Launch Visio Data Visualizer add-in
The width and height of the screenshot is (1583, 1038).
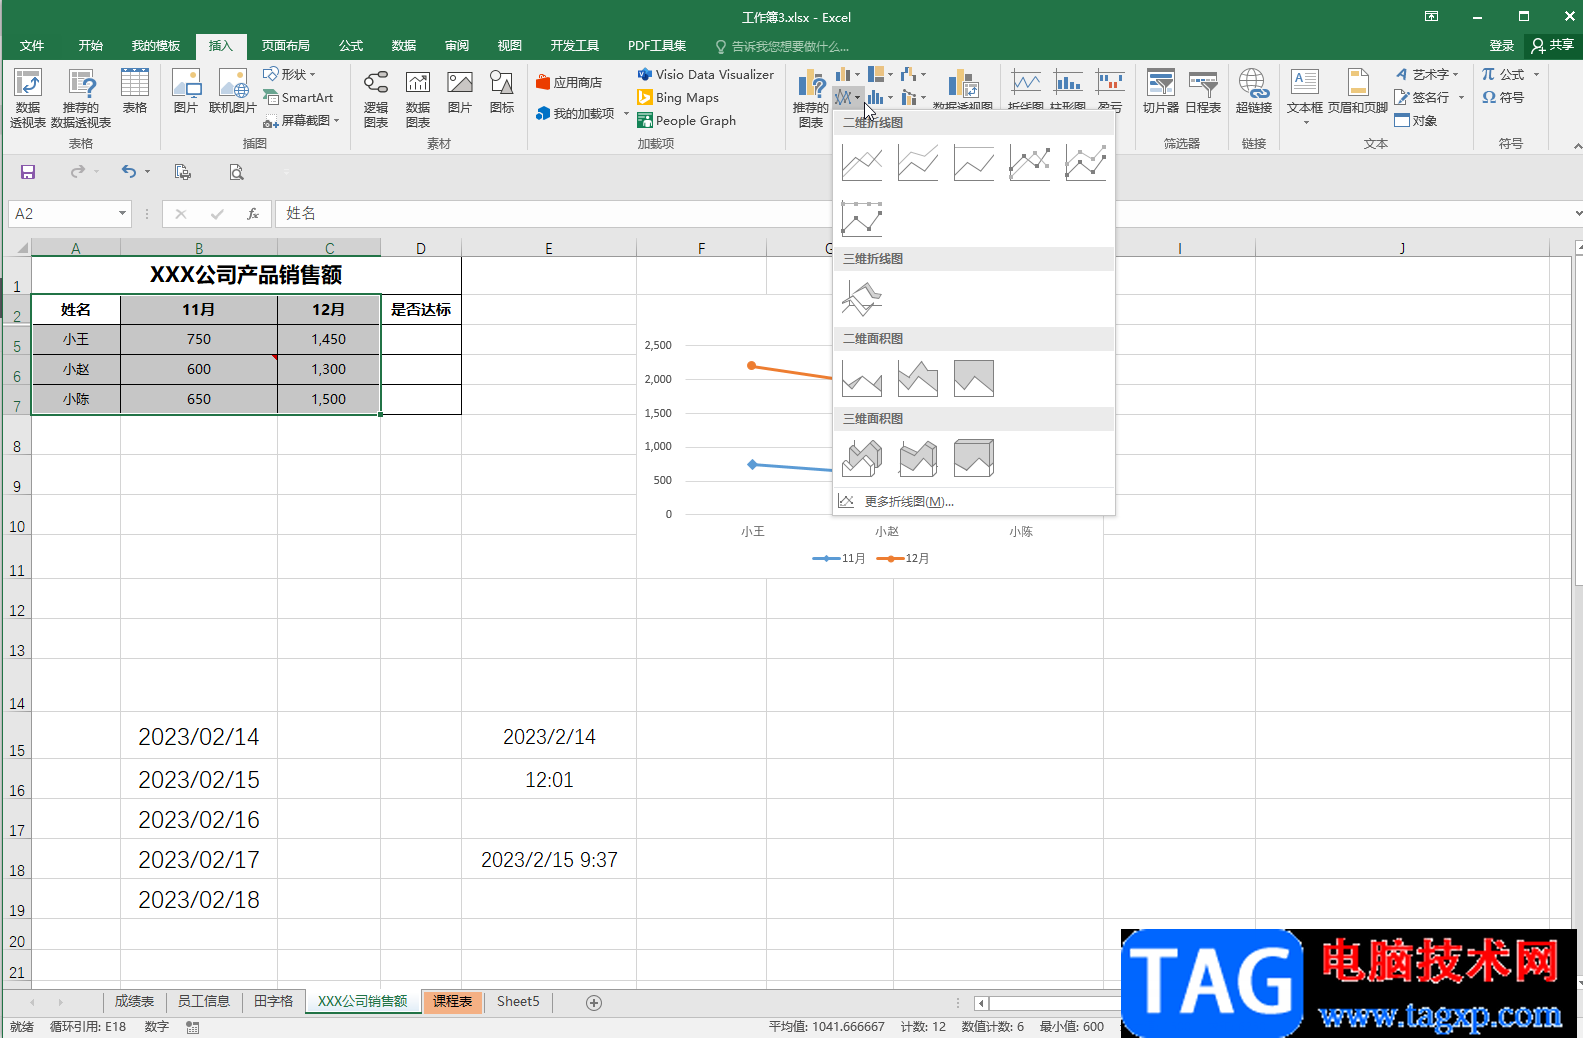click(706, 74)
